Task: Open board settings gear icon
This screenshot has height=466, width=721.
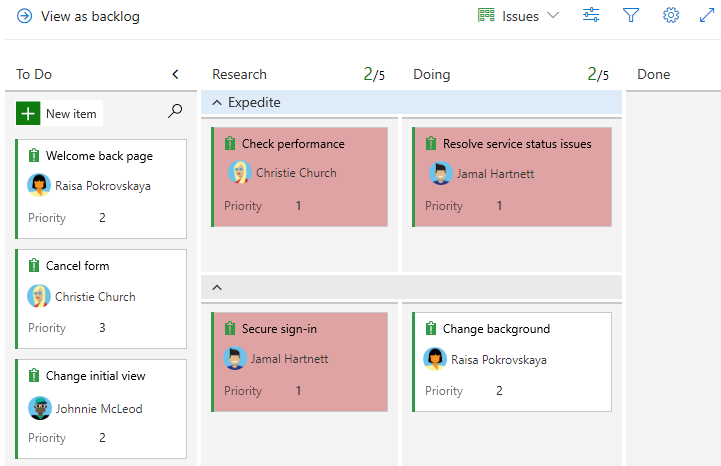Action: point(671,16)
